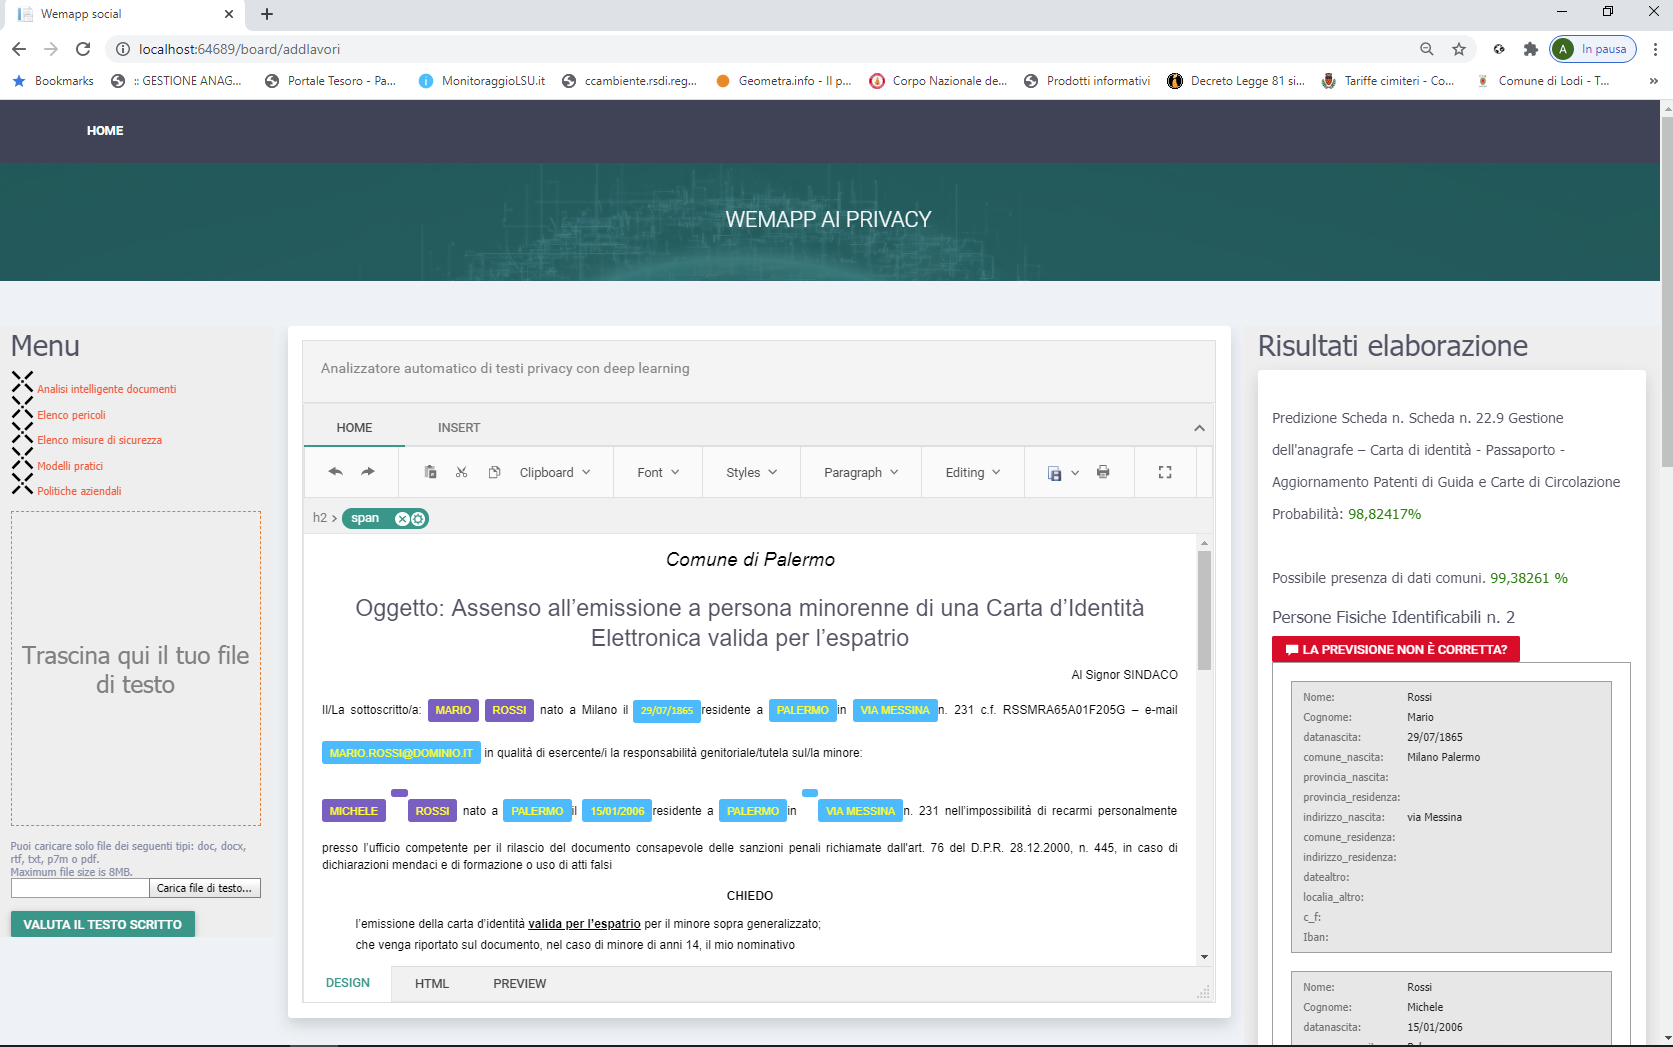The image size is (1673, 1047).
Task: Click the paste icon in toolbar
Action: click(430, 472)
